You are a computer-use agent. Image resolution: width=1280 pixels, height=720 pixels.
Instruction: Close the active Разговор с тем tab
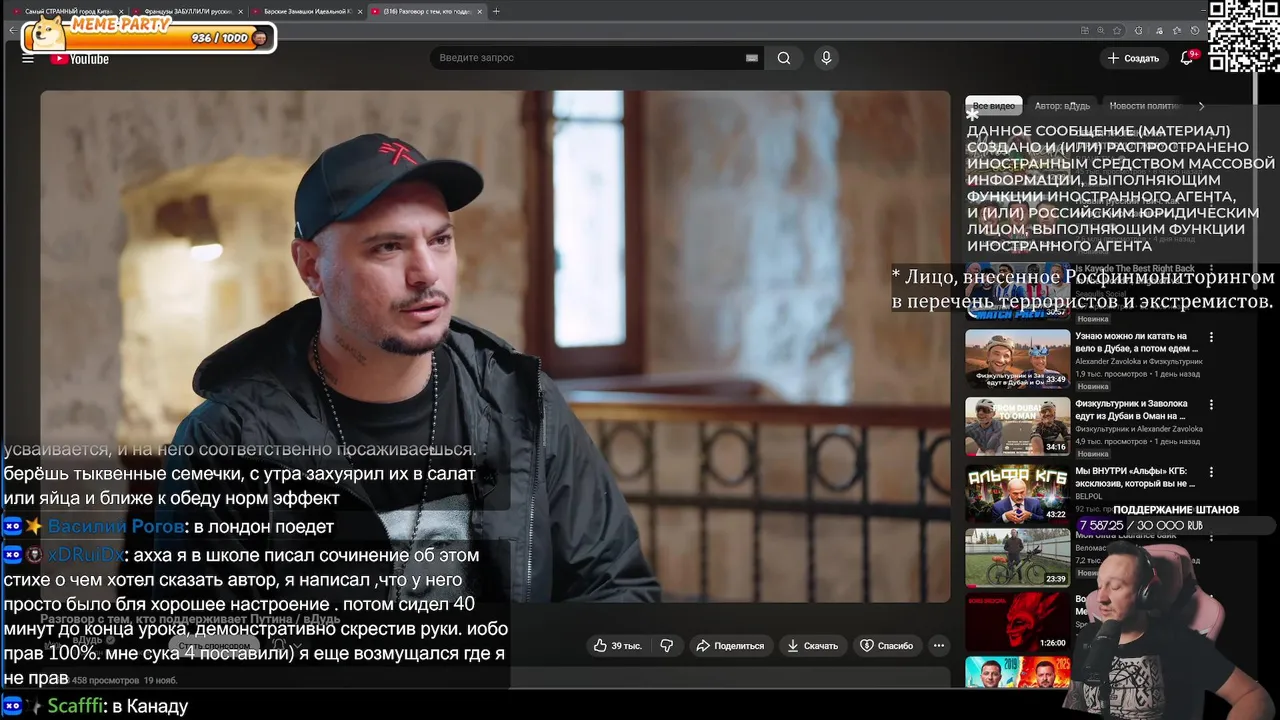[478, 11]
